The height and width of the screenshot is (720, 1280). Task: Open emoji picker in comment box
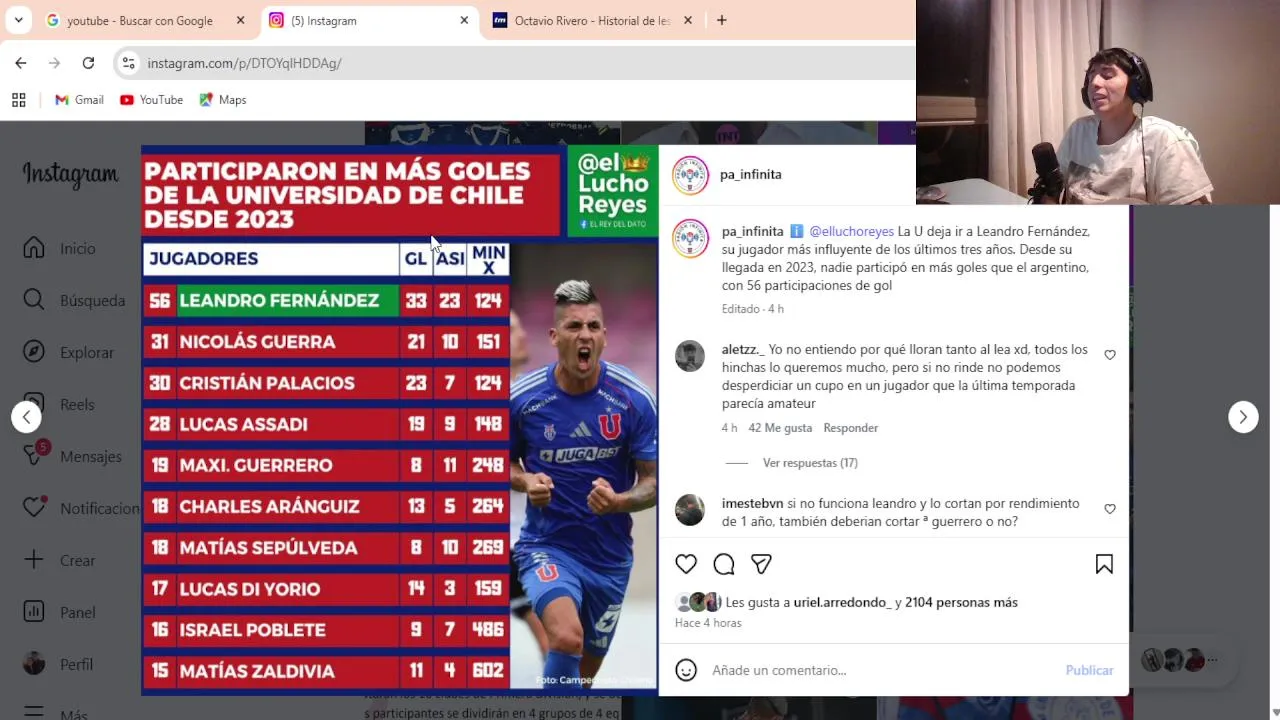tap(686, 670)
